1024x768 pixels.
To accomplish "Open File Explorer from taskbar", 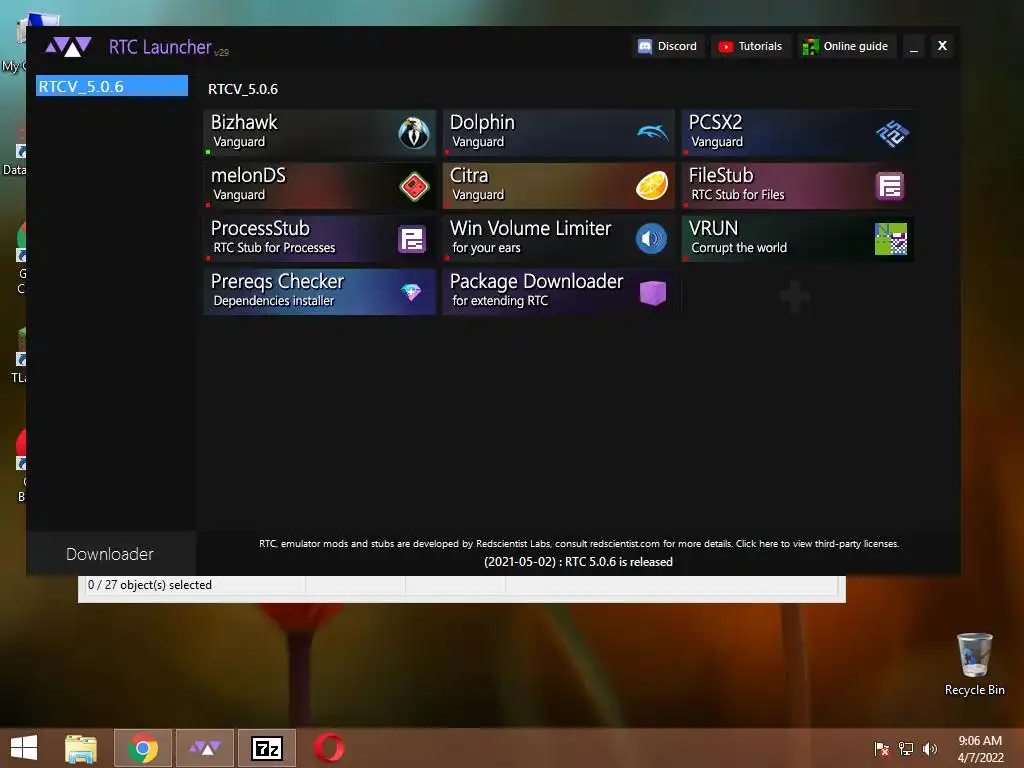I will click(x=81, y=748).
